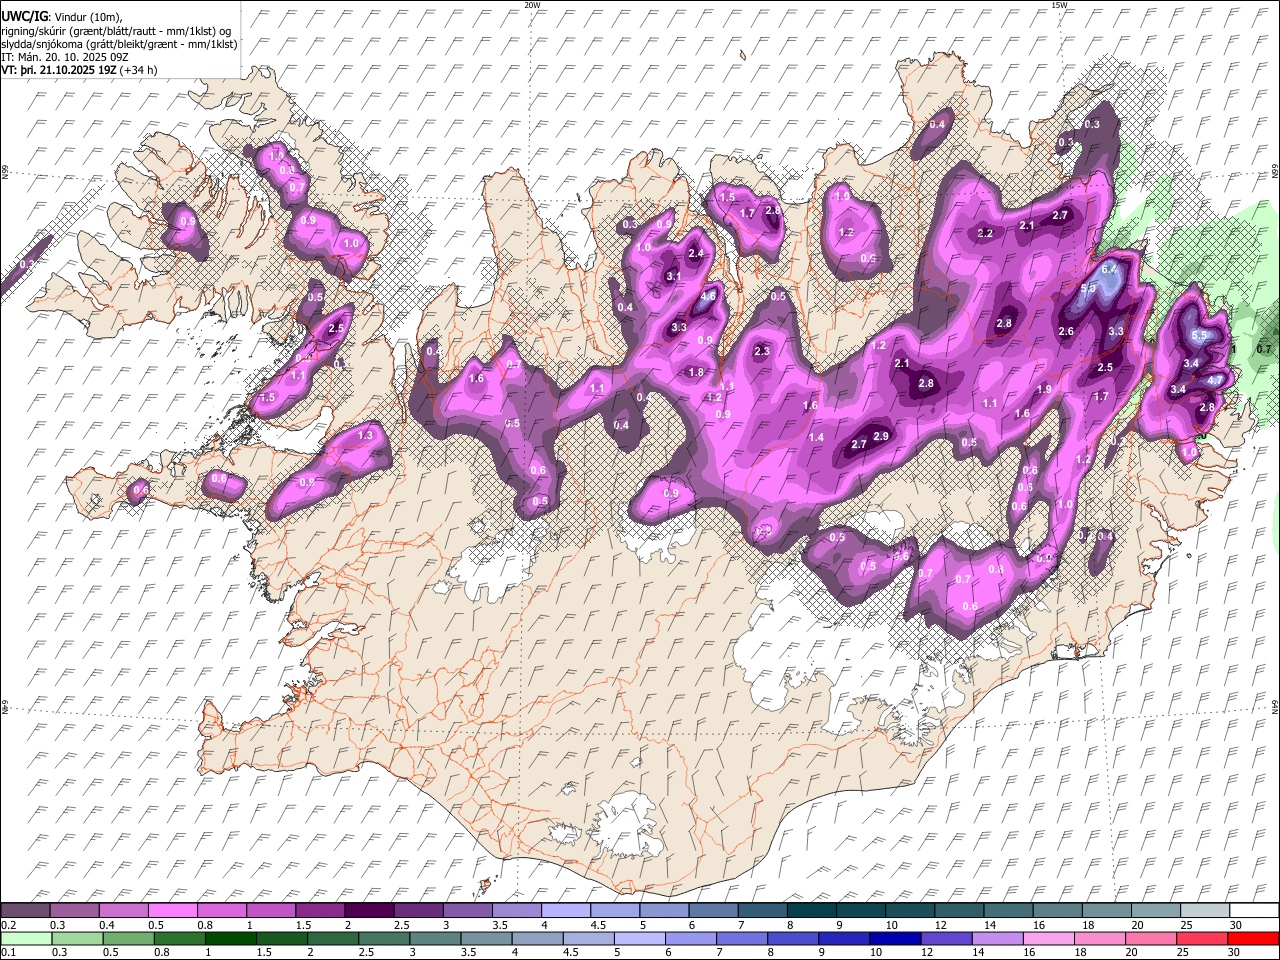Click the 1.3 value label in west Iceland

point(365,435)
